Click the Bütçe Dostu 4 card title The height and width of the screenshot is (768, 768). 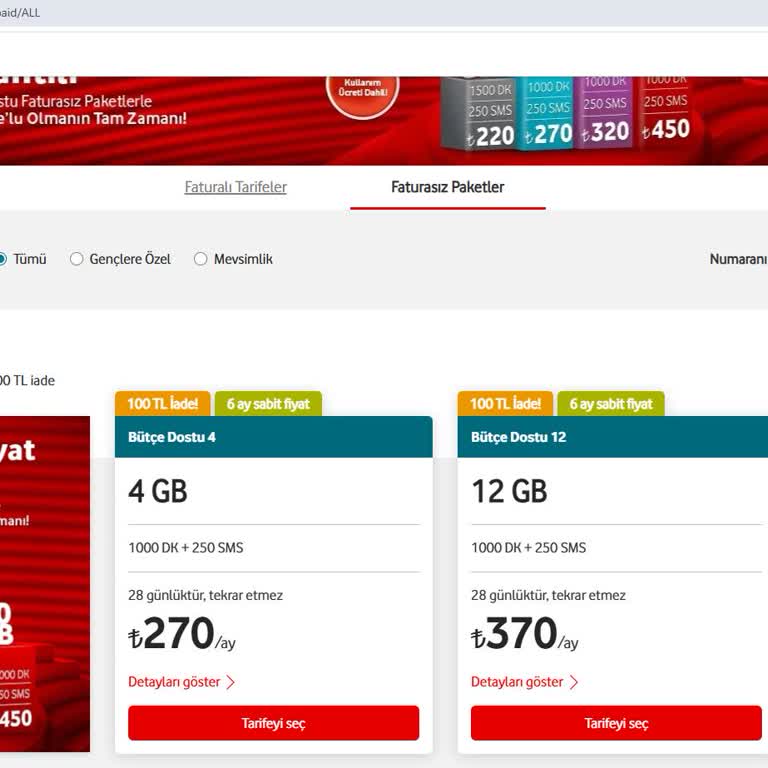[172, 437]
